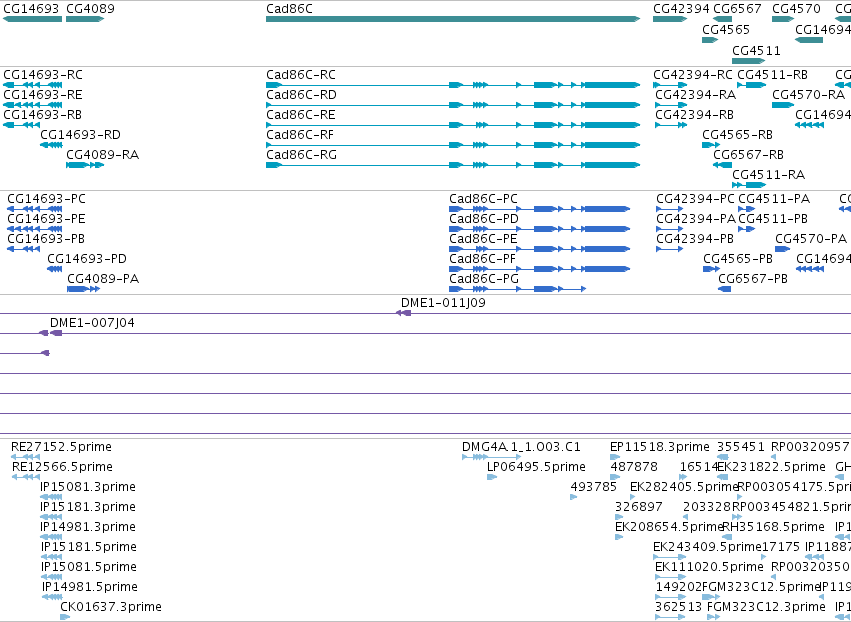Select the EK111020.5prime EST
Screen dimensions: 851x622
(x=671, y=577)
